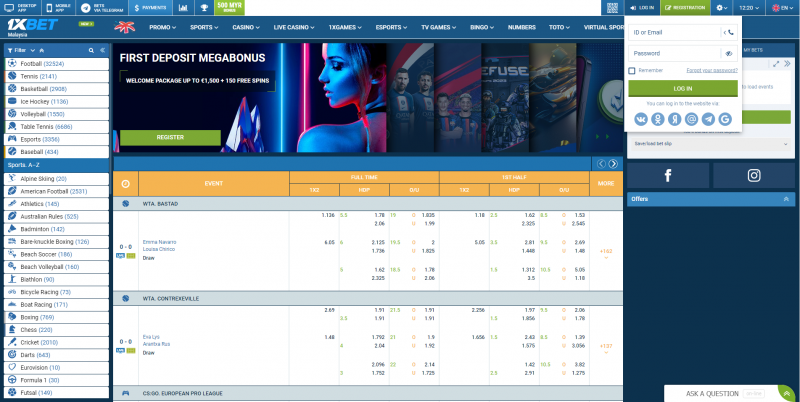Collapse the Offers panel

tap(786, 199)
